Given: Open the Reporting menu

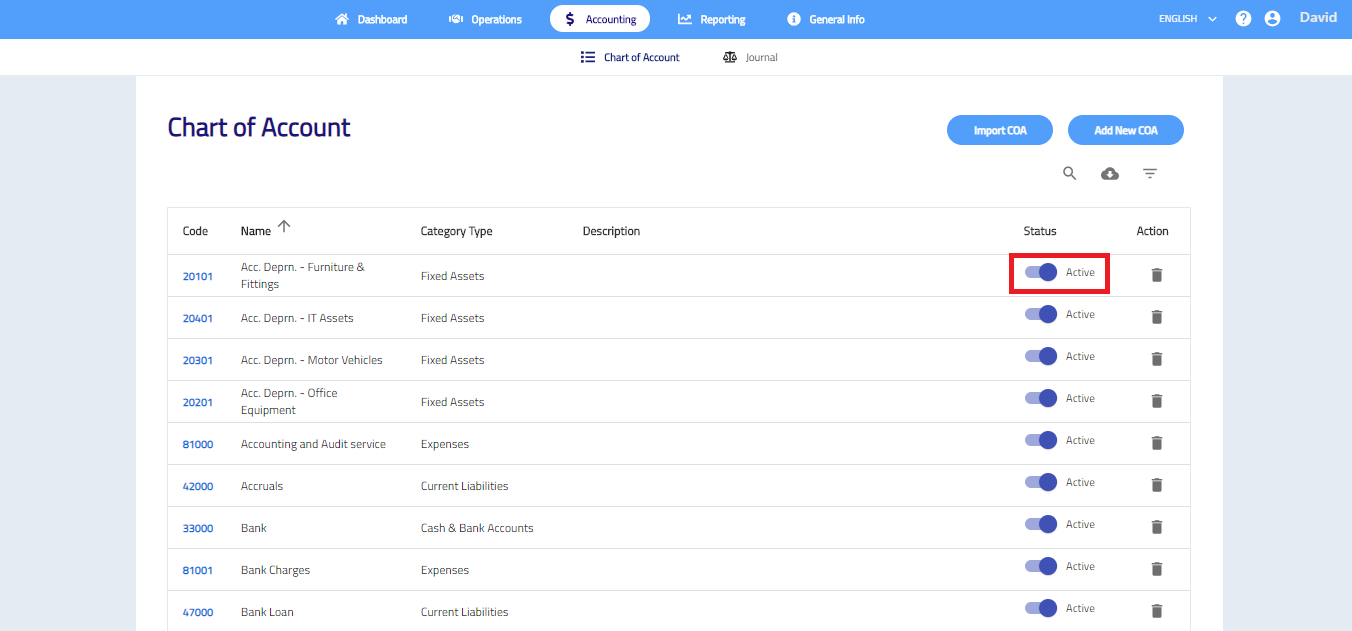Looking at the screenshot, I should (x=711, y=19).
